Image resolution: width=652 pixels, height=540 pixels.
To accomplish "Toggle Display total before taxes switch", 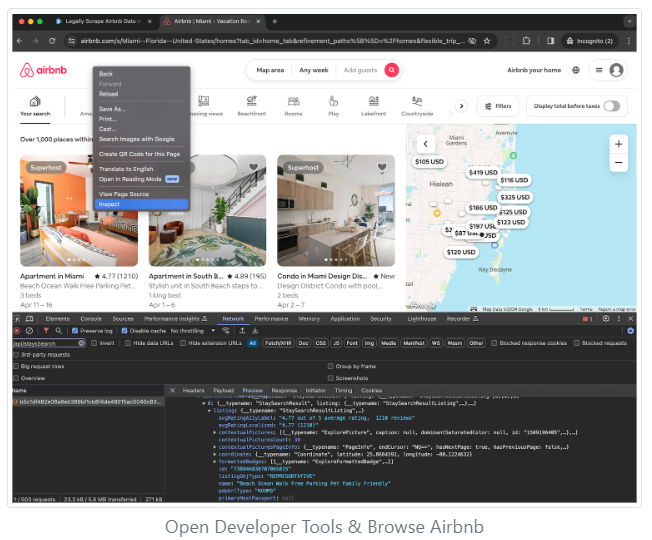I will pos(612,106).
